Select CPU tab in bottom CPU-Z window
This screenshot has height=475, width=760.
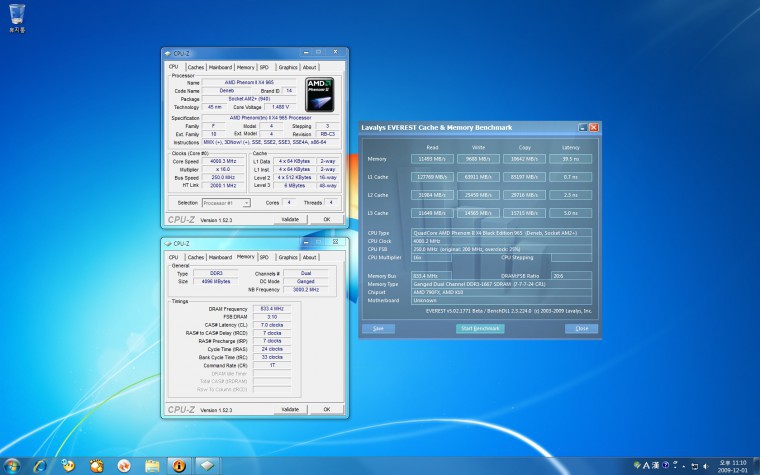coord(174,257)
